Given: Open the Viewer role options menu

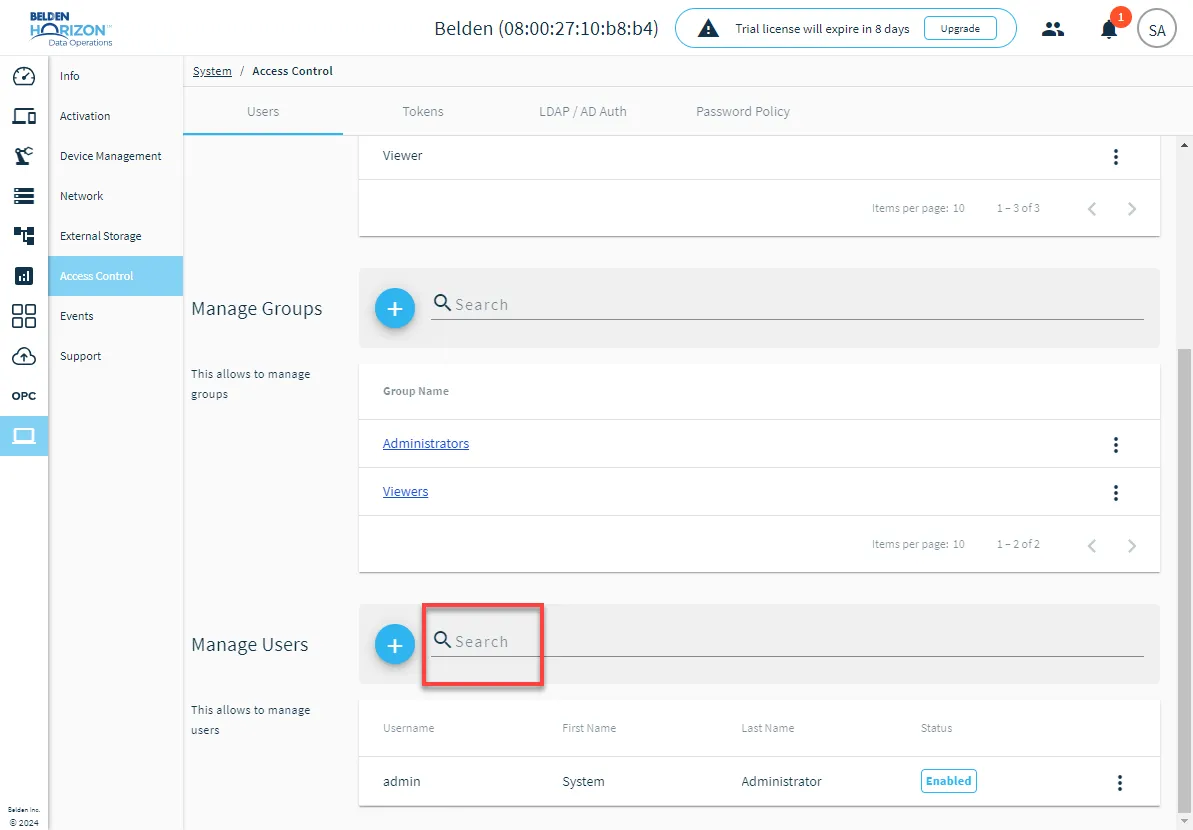Looking at the screenshot, I should [x=1115, y=157].
